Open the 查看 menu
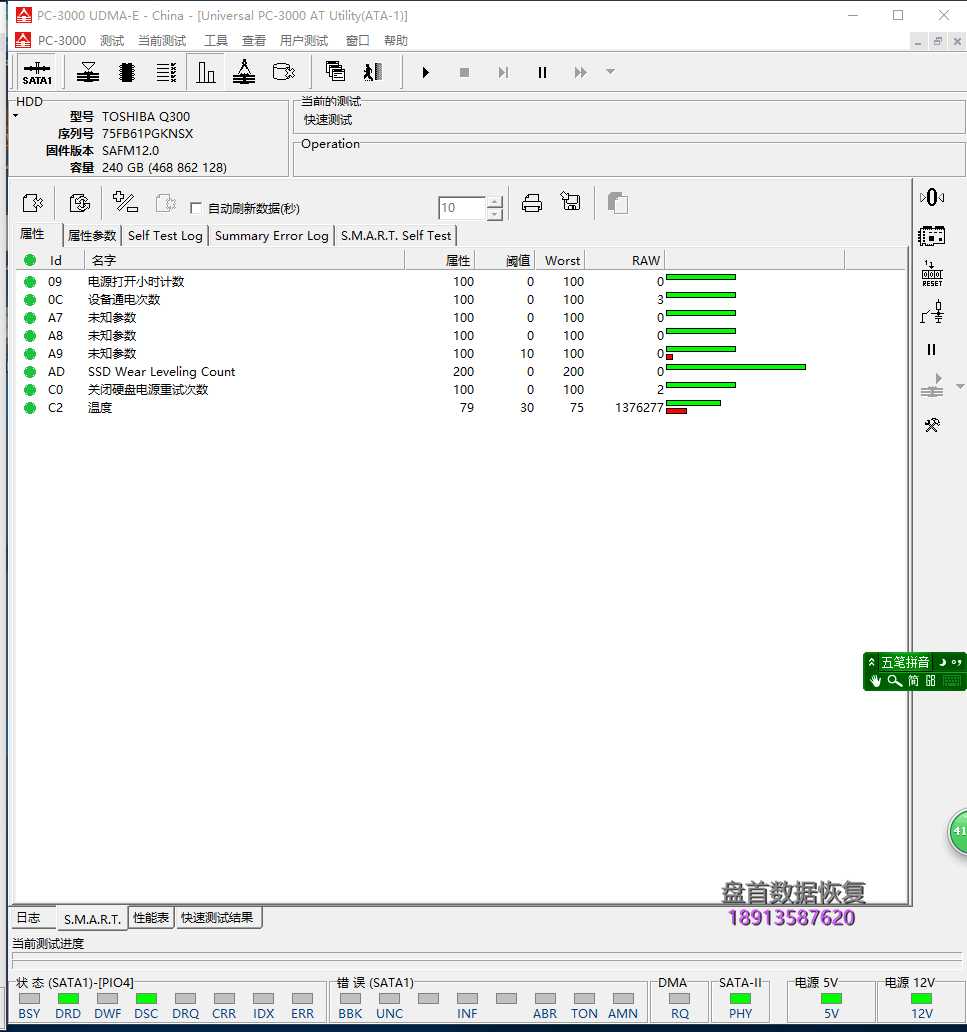This screenshot has width=967, height=1032. pyautogui.click(x=253, y=41)
